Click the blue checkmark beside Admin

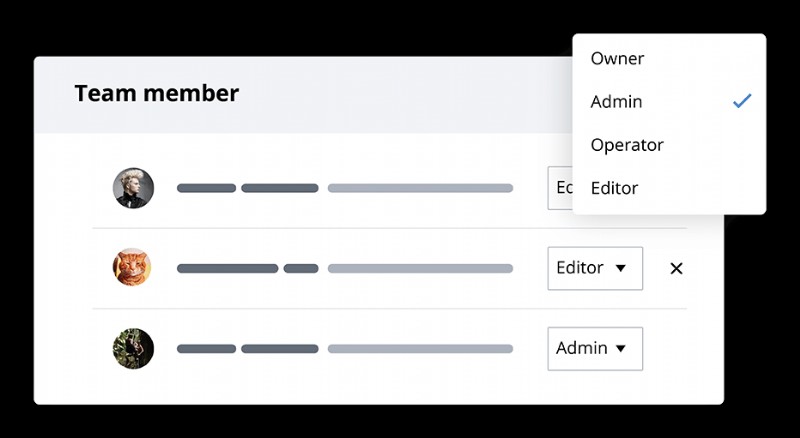pyautogui.click(x=741, y=101)
